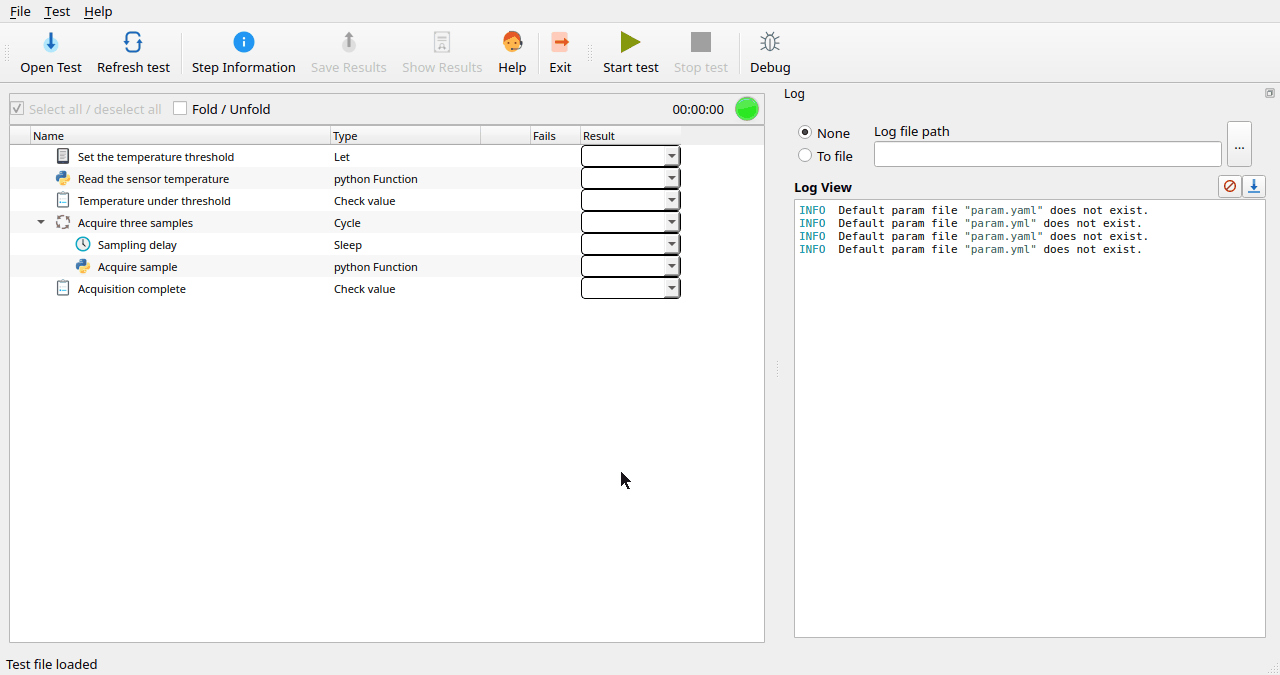Image resolution: width=1280 pixels, height=675 pixels.
Task: Select the Temperature under threshold step
Action: click(154, 201)
